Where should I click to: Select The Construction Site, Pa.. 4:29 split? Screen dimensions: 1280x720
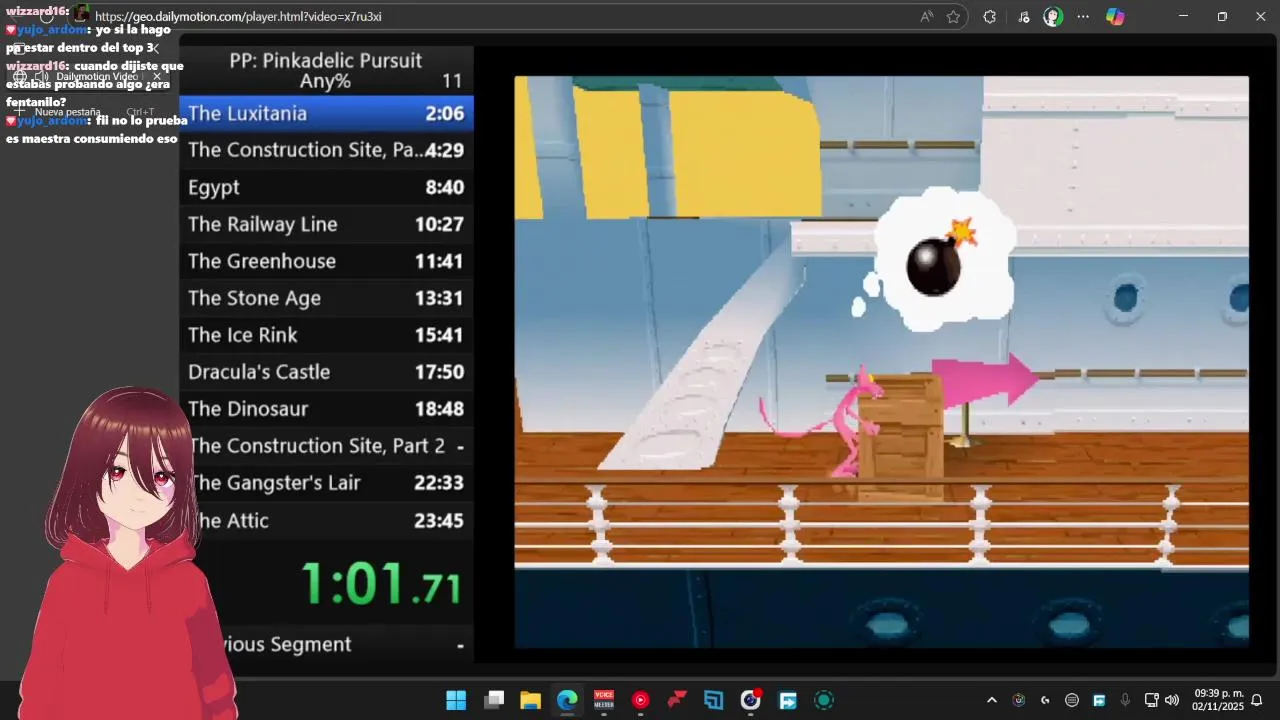[326, 150]
